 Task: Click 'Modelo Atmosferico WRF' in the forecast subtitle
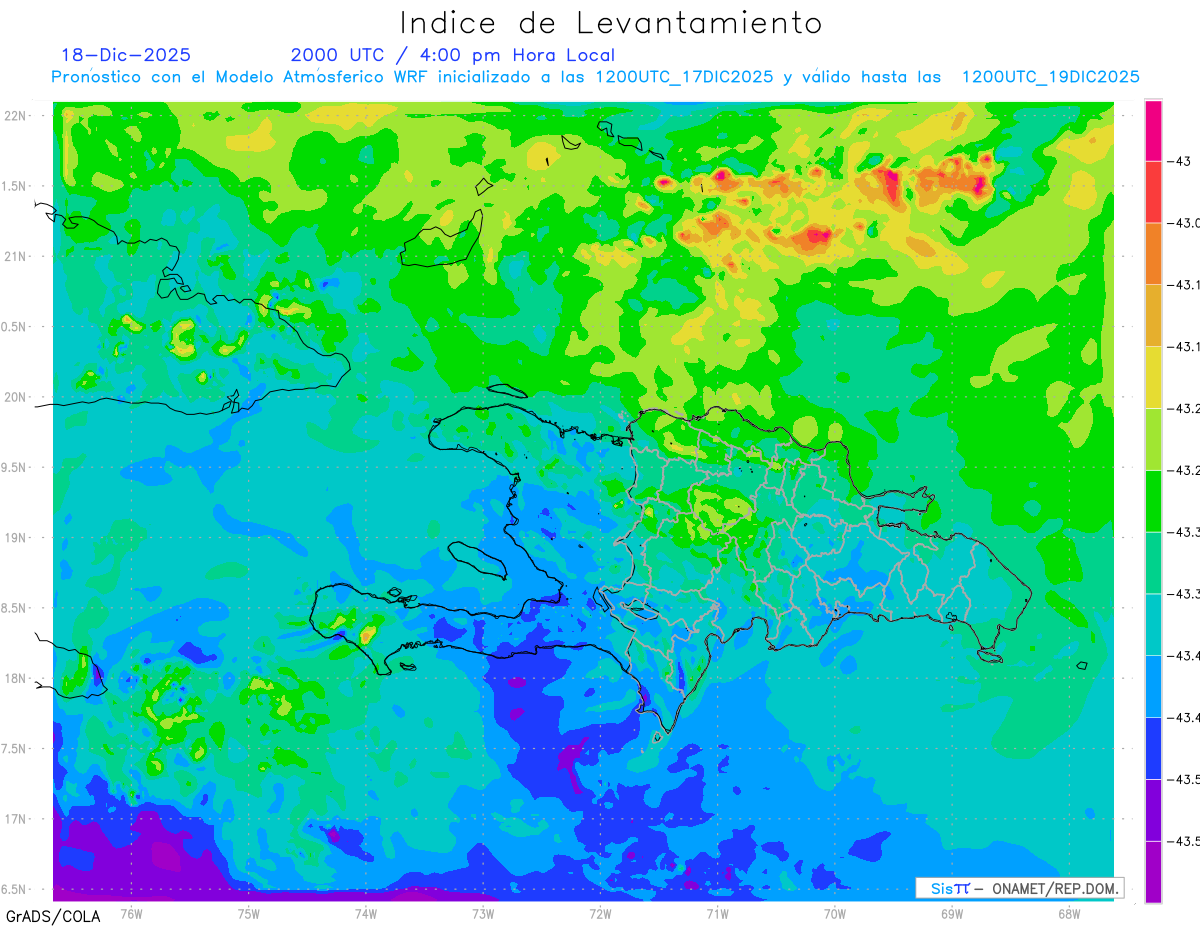tap(323, 77)
